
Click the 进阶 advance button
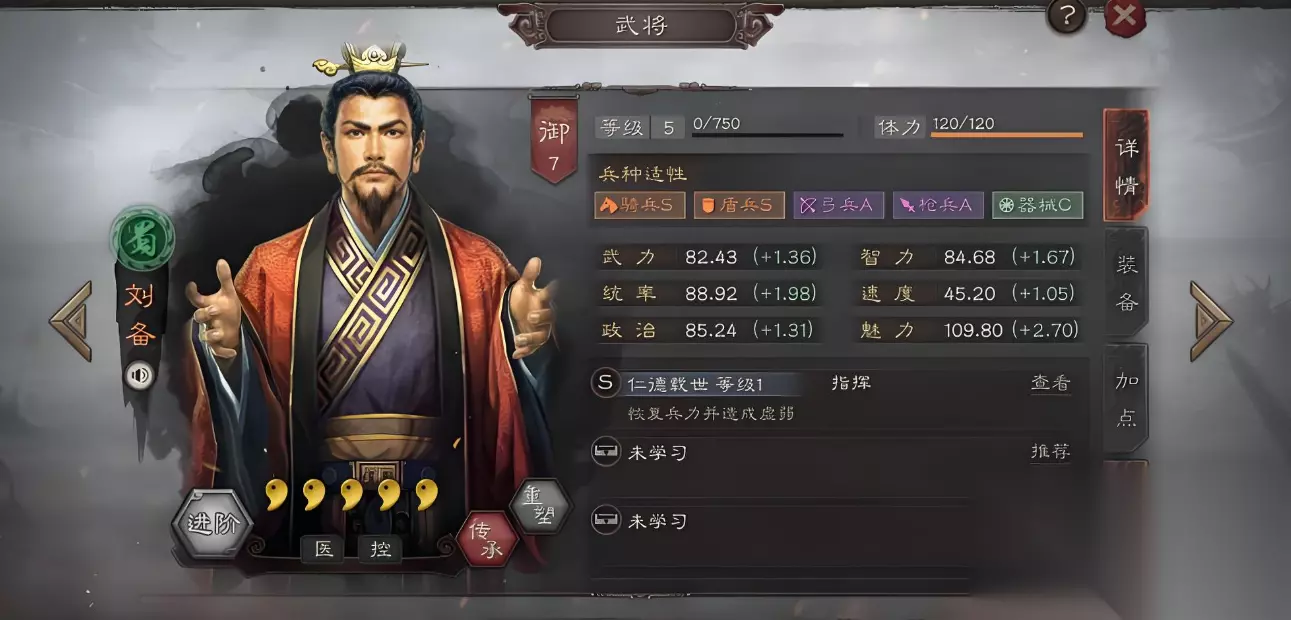coord(212,523)
